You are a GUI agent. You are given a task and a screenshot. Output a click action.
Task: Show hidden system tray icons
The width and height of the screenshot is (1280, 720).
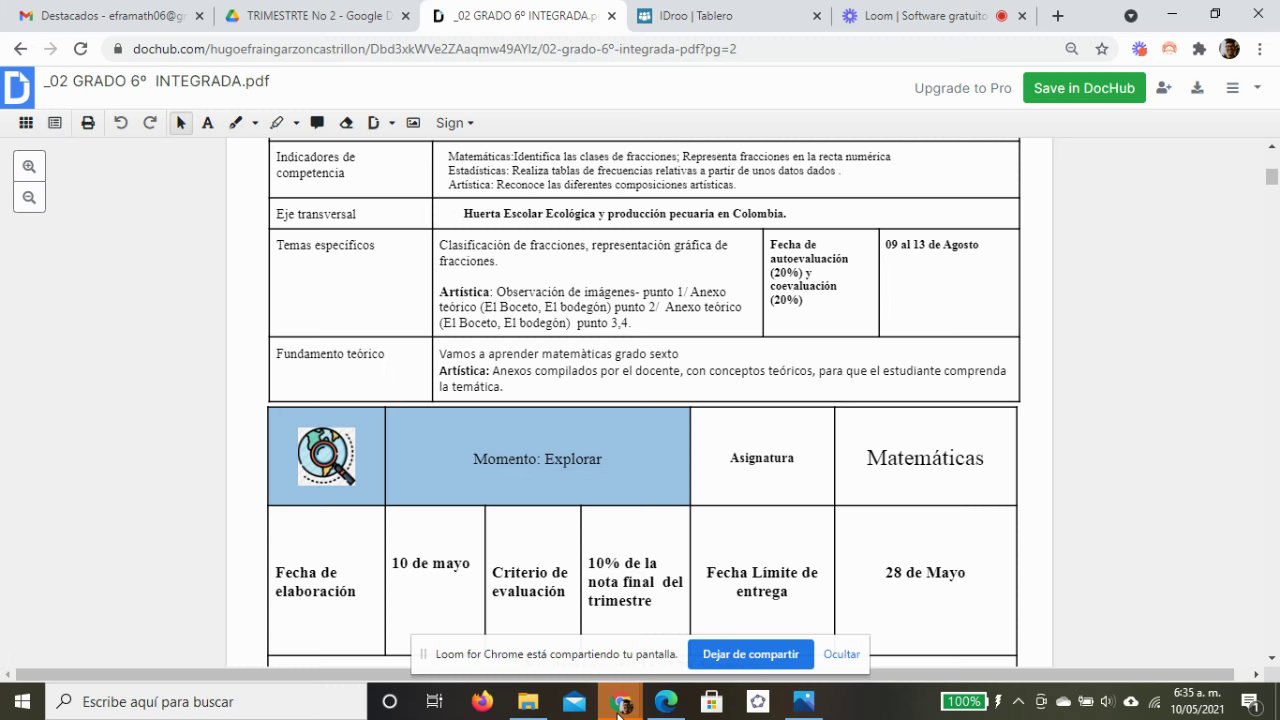tap(1018, 702)
